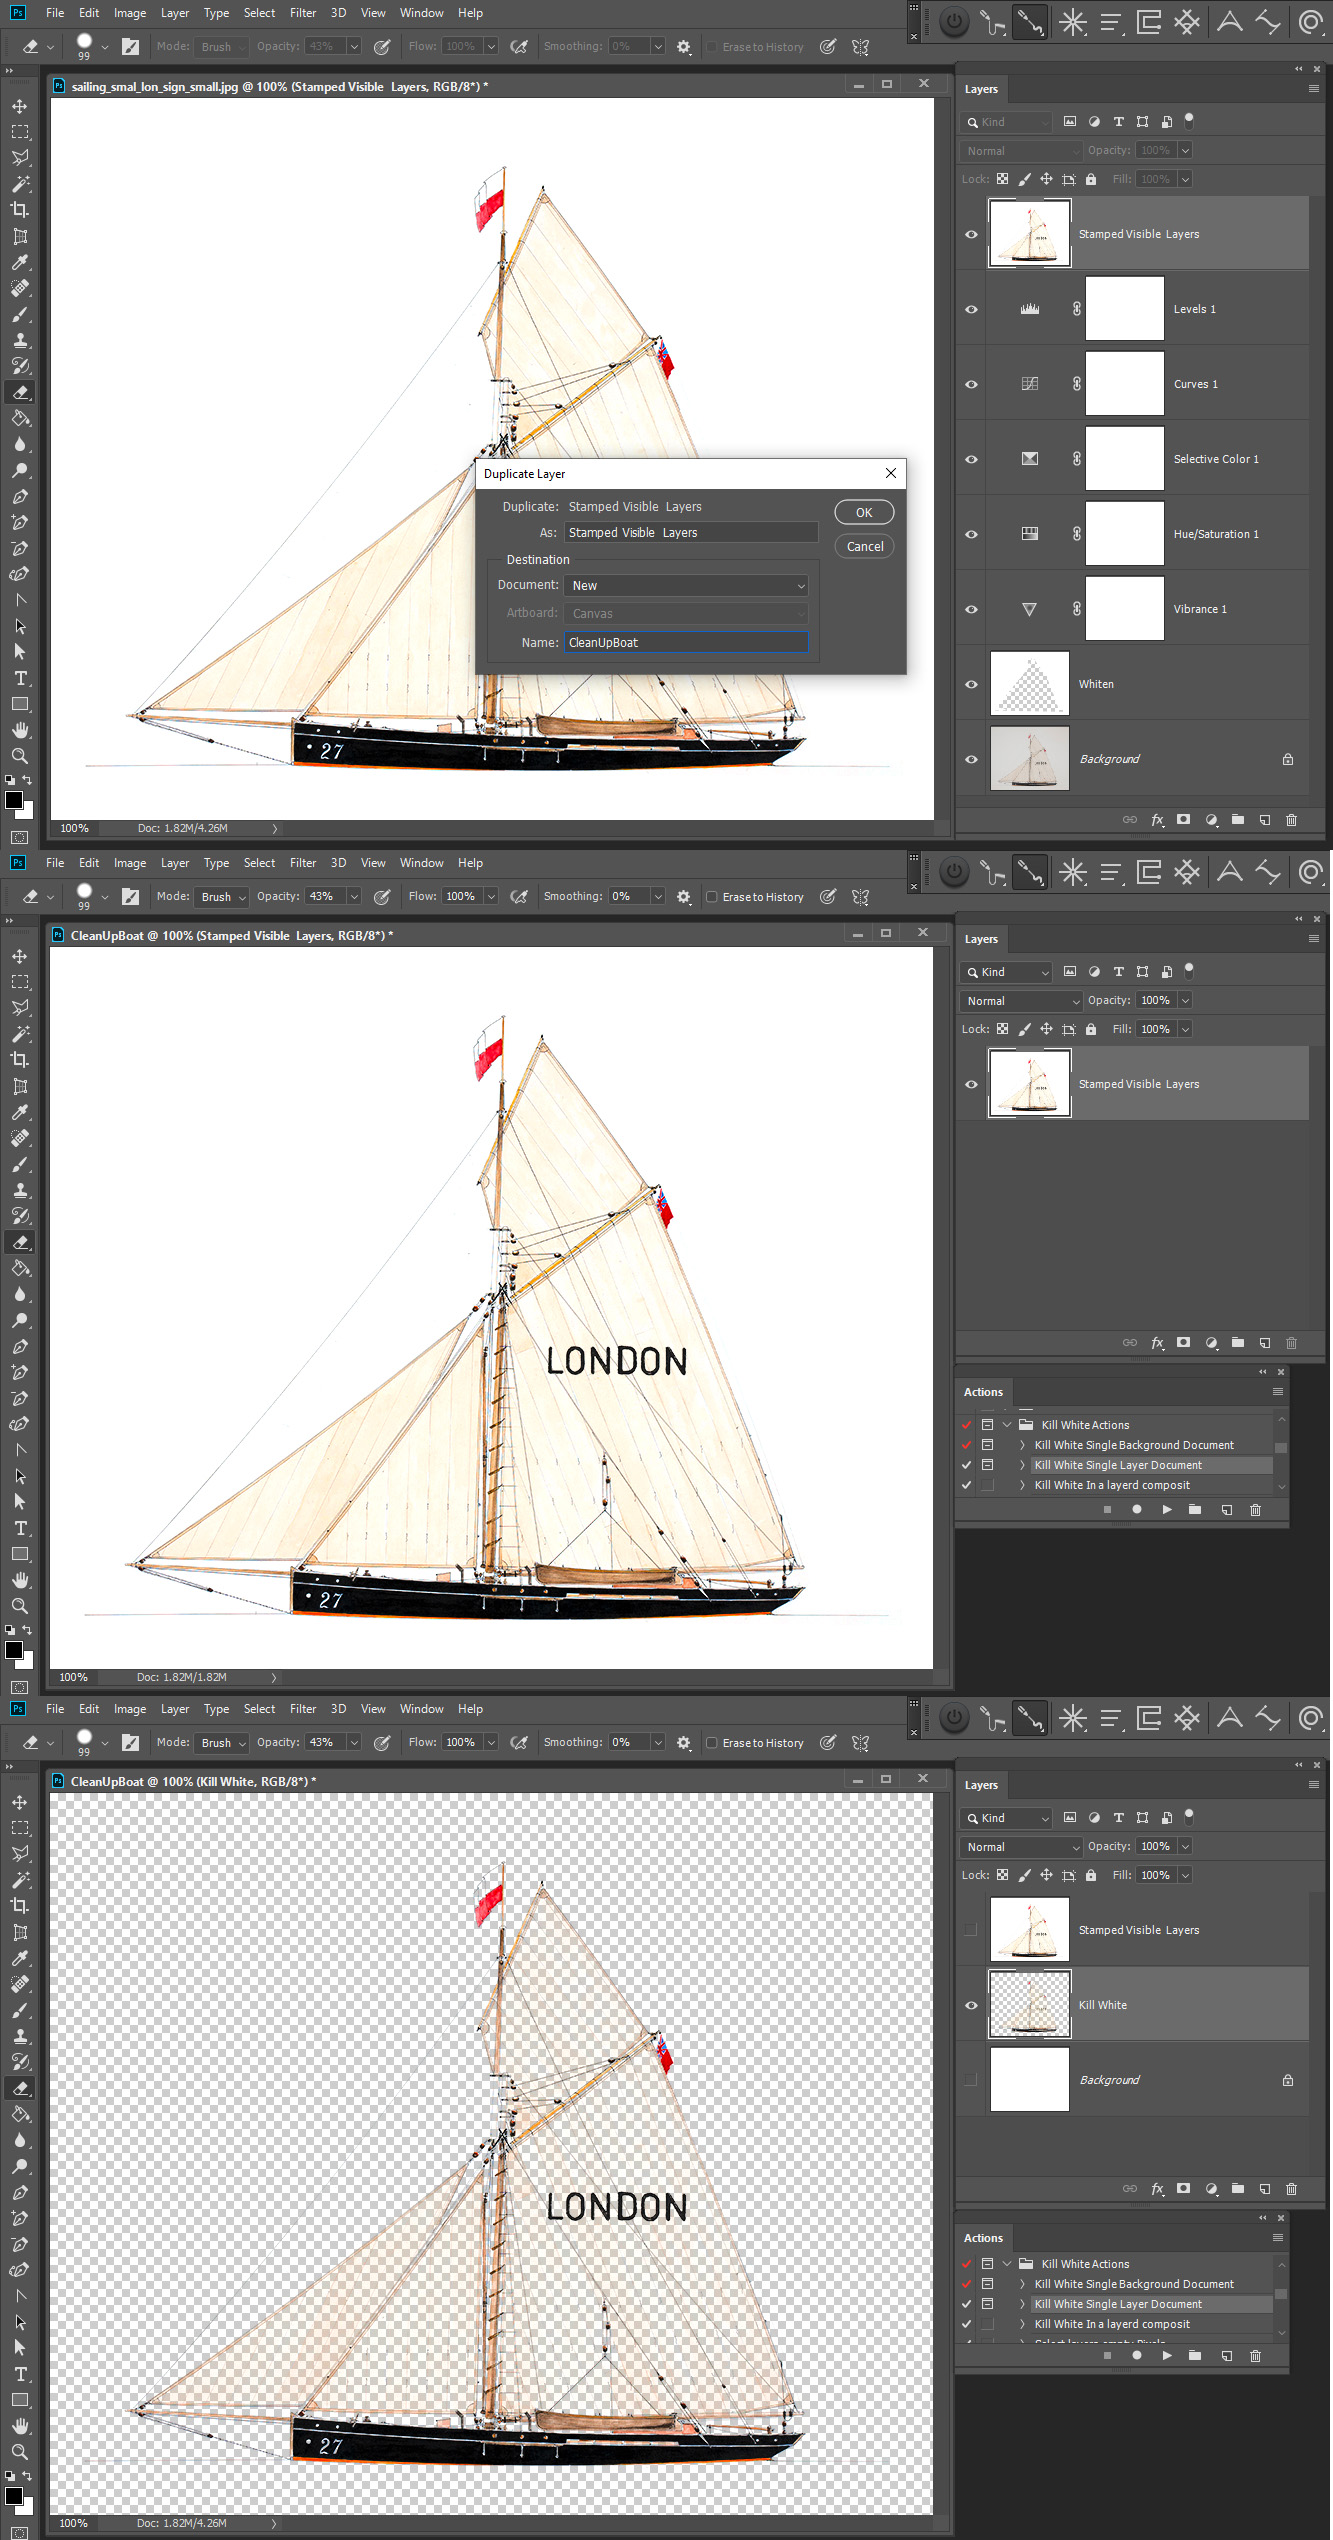Open Filter menu in CleanUpBoat Kill White window
The width and height of the screenshot is (1333, 2540).
[303, 1709]
